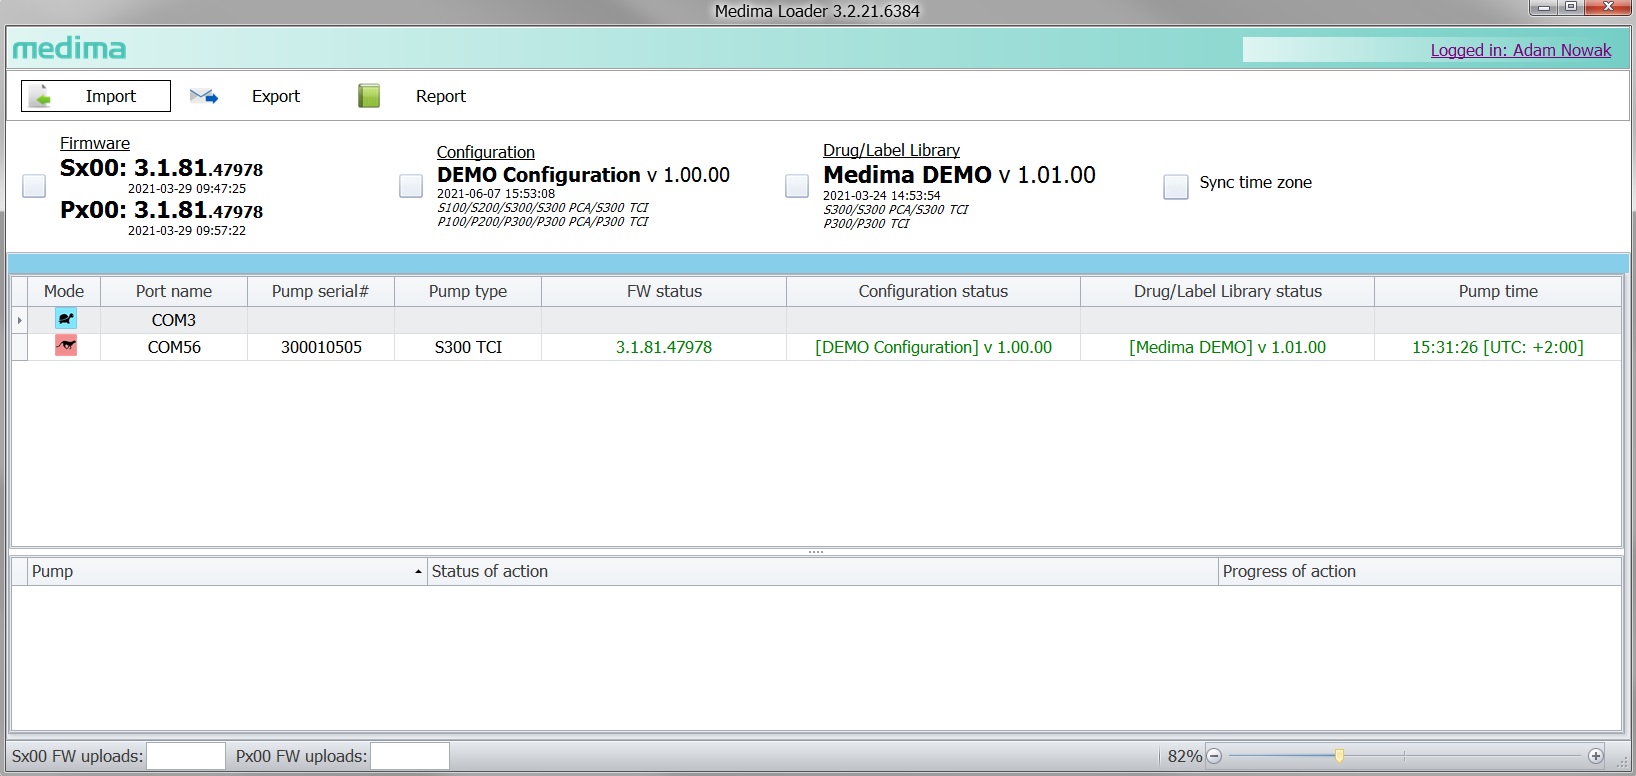The width and height of the screenshot is (1636, 776).
Task: Click the S300 TCI pump type cell
Action: click(x=468, y=347)
